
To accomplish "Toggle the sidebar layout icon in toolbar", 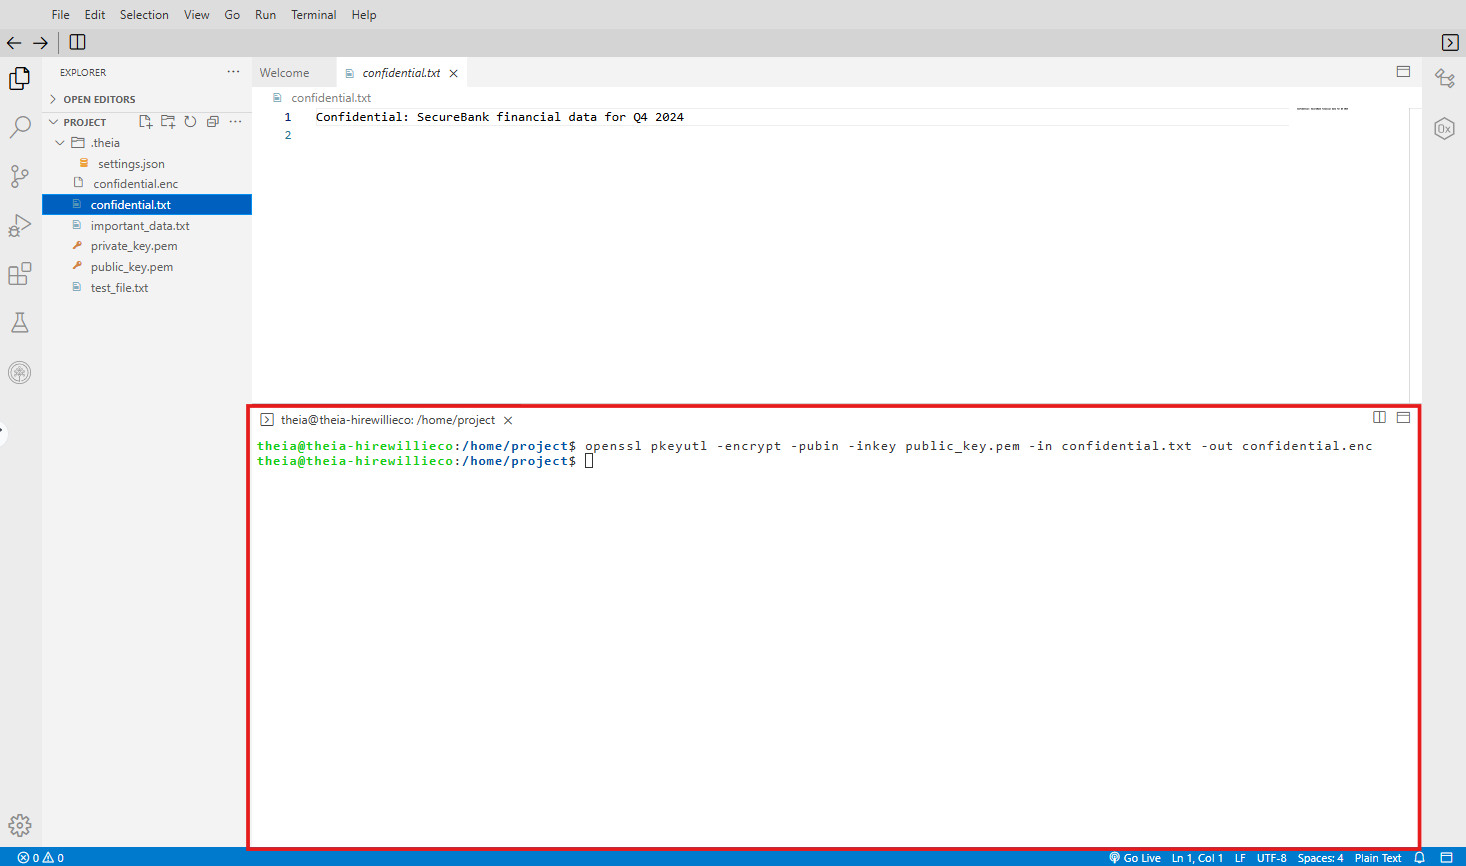I will click(x=77, y=42).
